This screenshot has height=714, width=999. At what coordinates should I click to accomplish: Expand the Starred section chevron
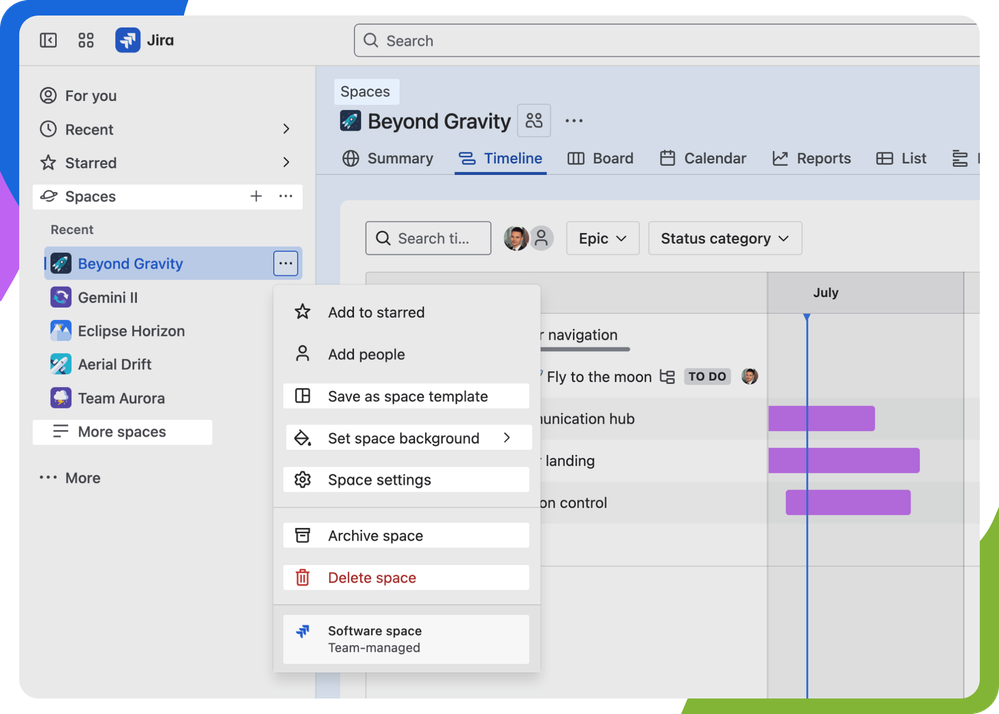(x=286, y=162)
